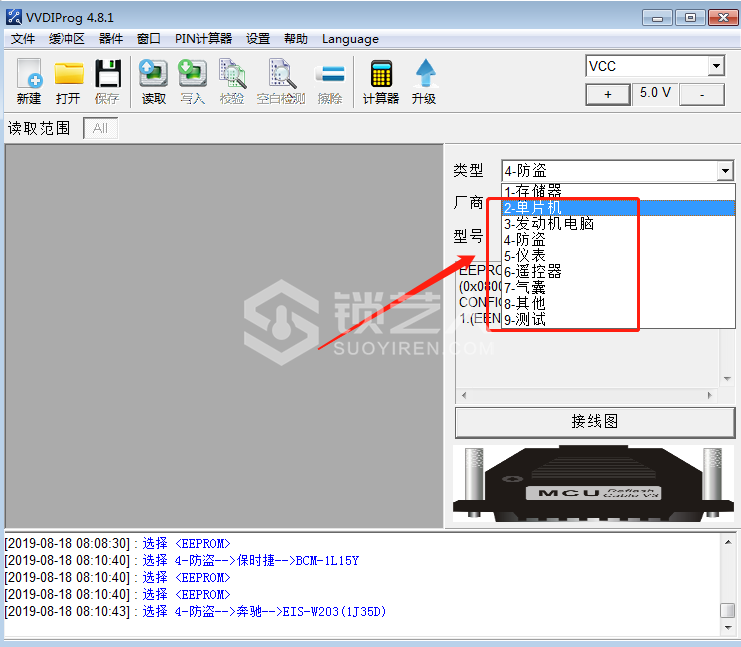Viewport: 741px width, 647px height.
Task: Click the log panel scroll up arrow
Action: pyautogui.click(x=728, y=542)
